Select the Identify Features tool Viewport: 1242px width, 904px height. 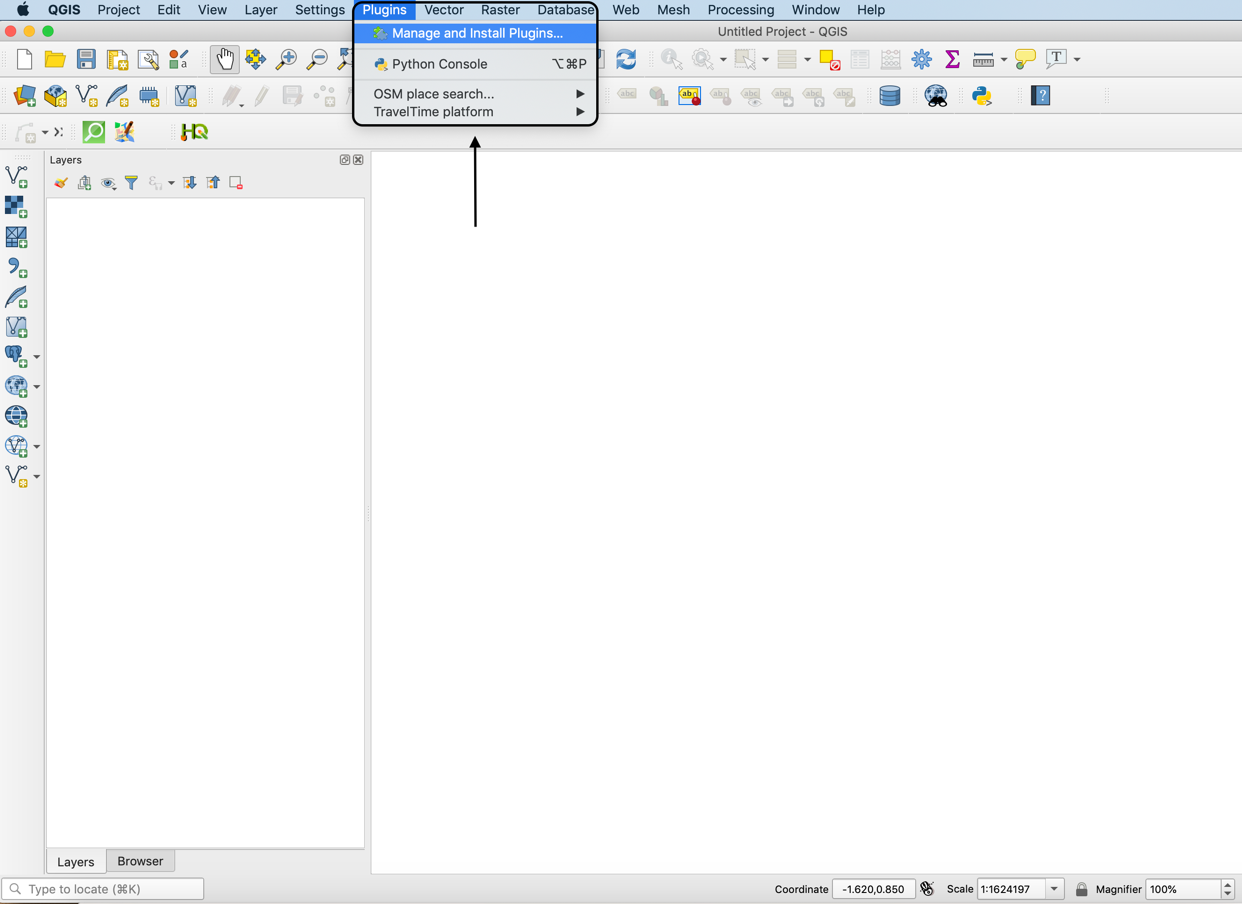(671, 60)
